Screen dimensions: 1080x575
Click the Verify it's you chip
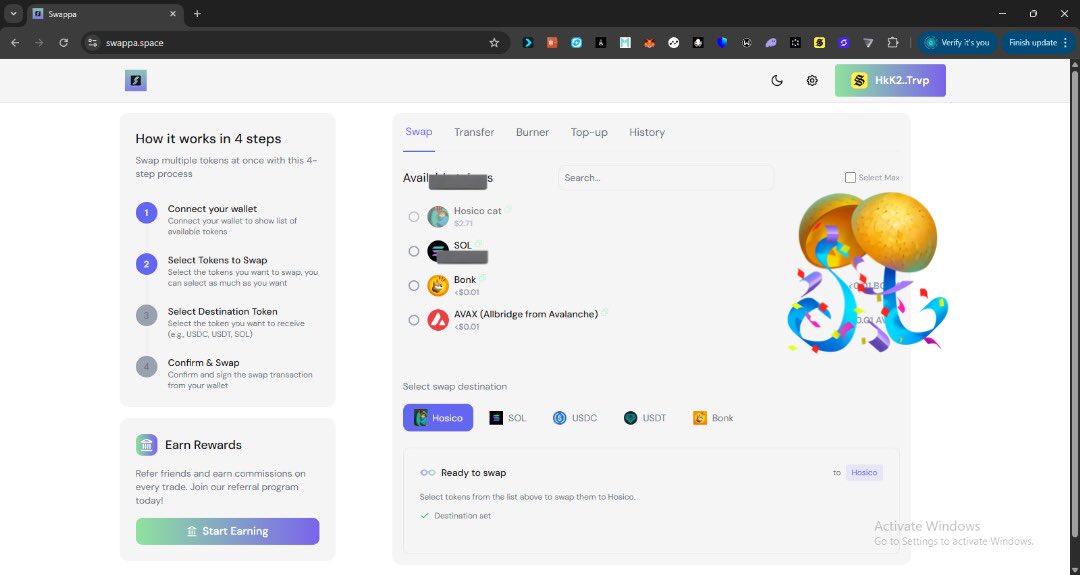957,43
